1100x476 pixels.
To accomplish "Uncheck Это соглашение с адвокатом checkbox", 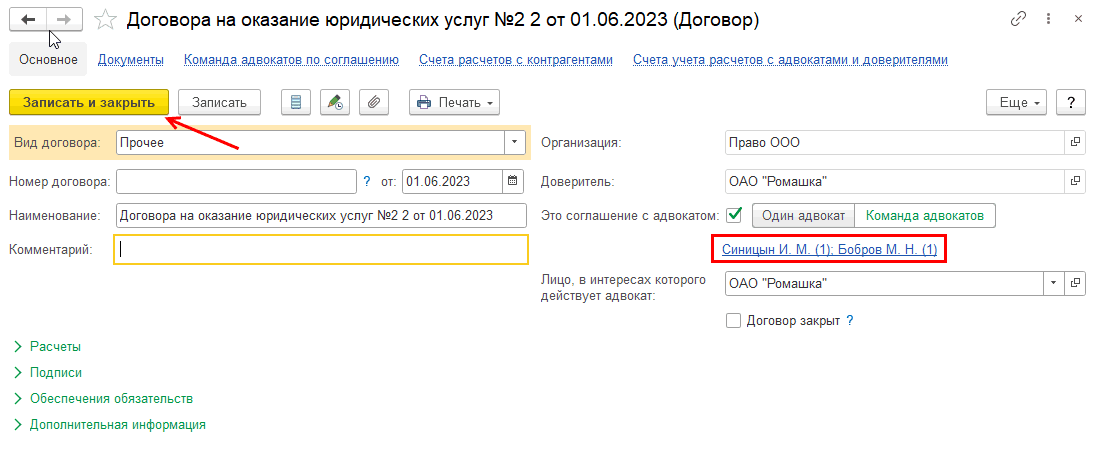I will pyautogui.click(x=735, y=214).
